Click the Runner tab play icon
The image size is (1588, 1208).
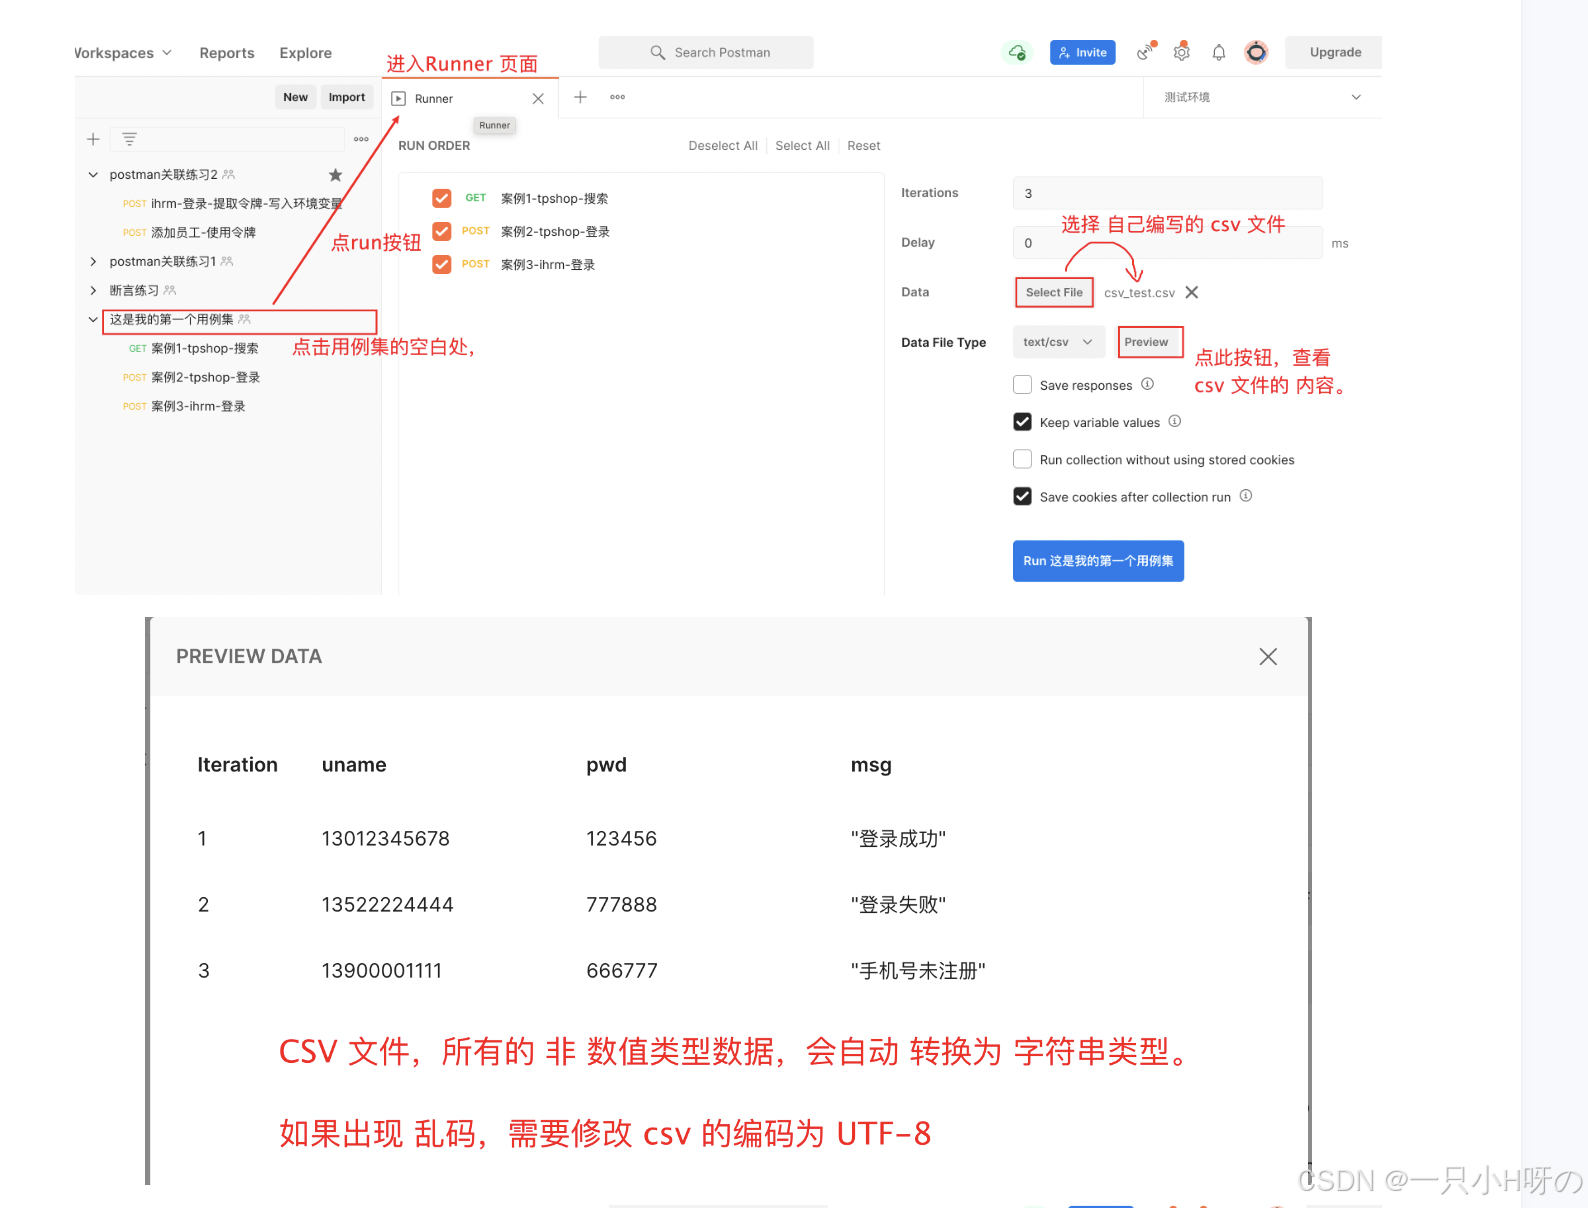click(x=399, y=98)
